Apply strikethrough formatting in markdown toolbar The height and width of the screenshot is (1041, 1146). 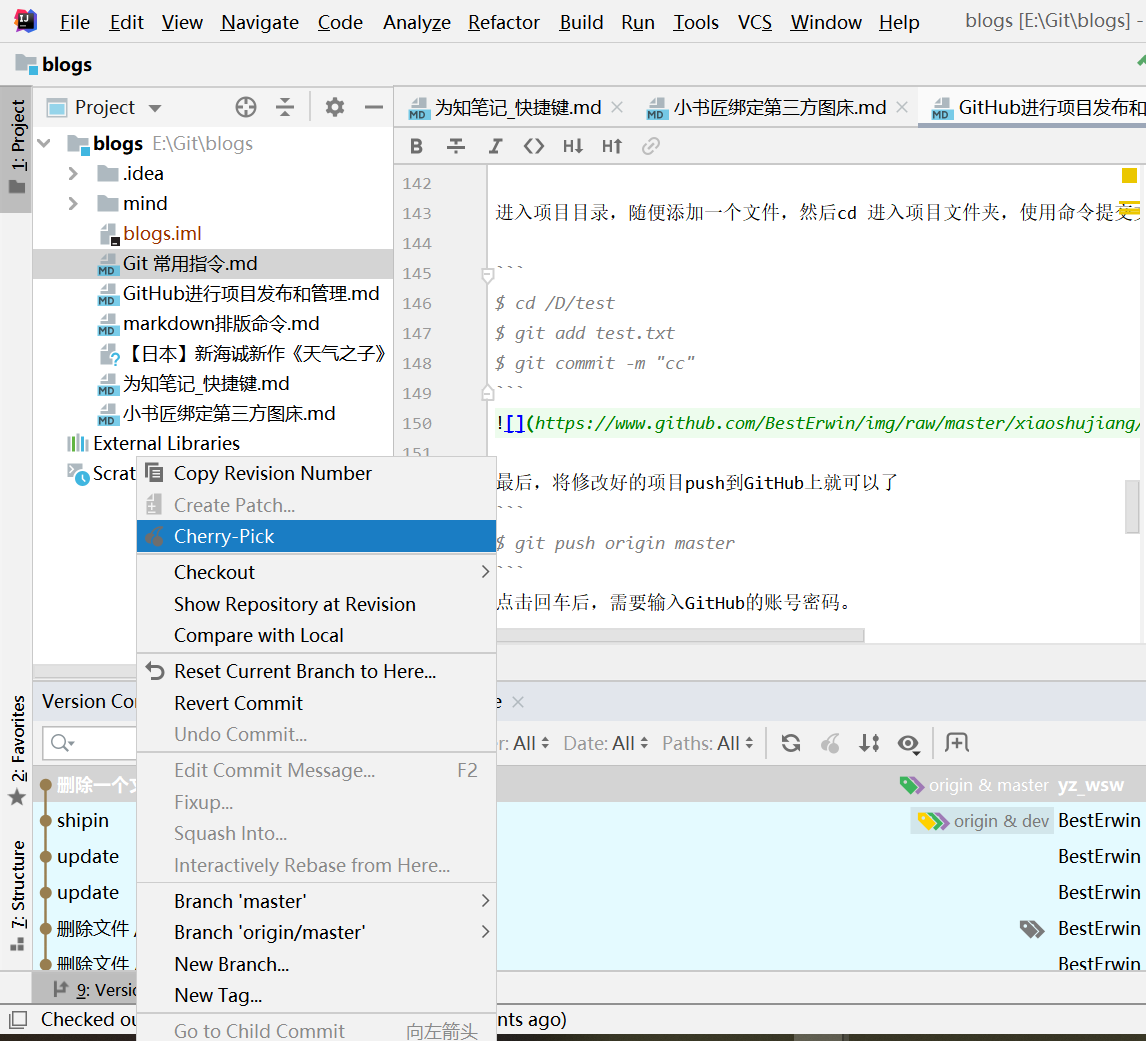coord(456,146)
